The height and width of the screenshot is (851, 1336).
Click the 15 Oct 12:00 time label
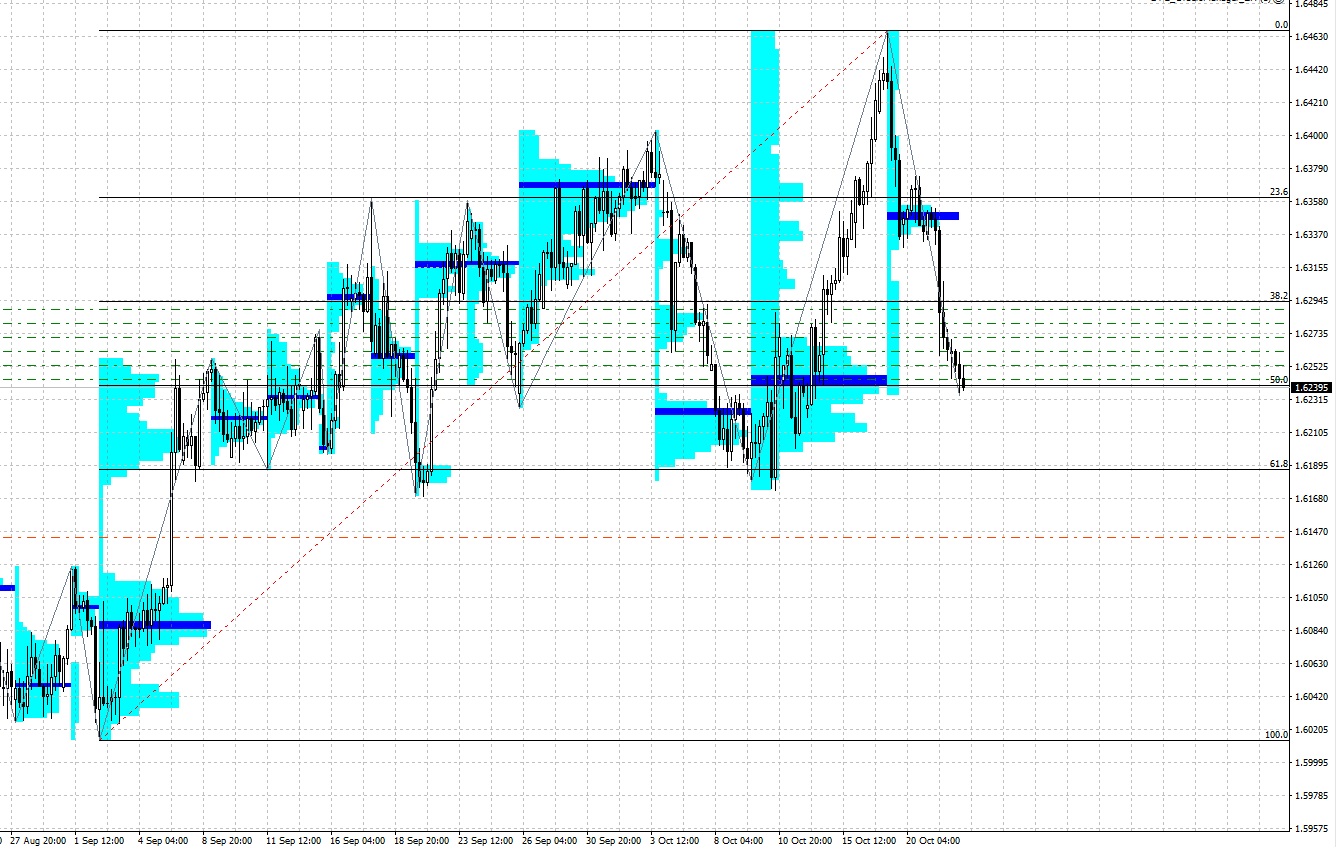pos(869,842)
